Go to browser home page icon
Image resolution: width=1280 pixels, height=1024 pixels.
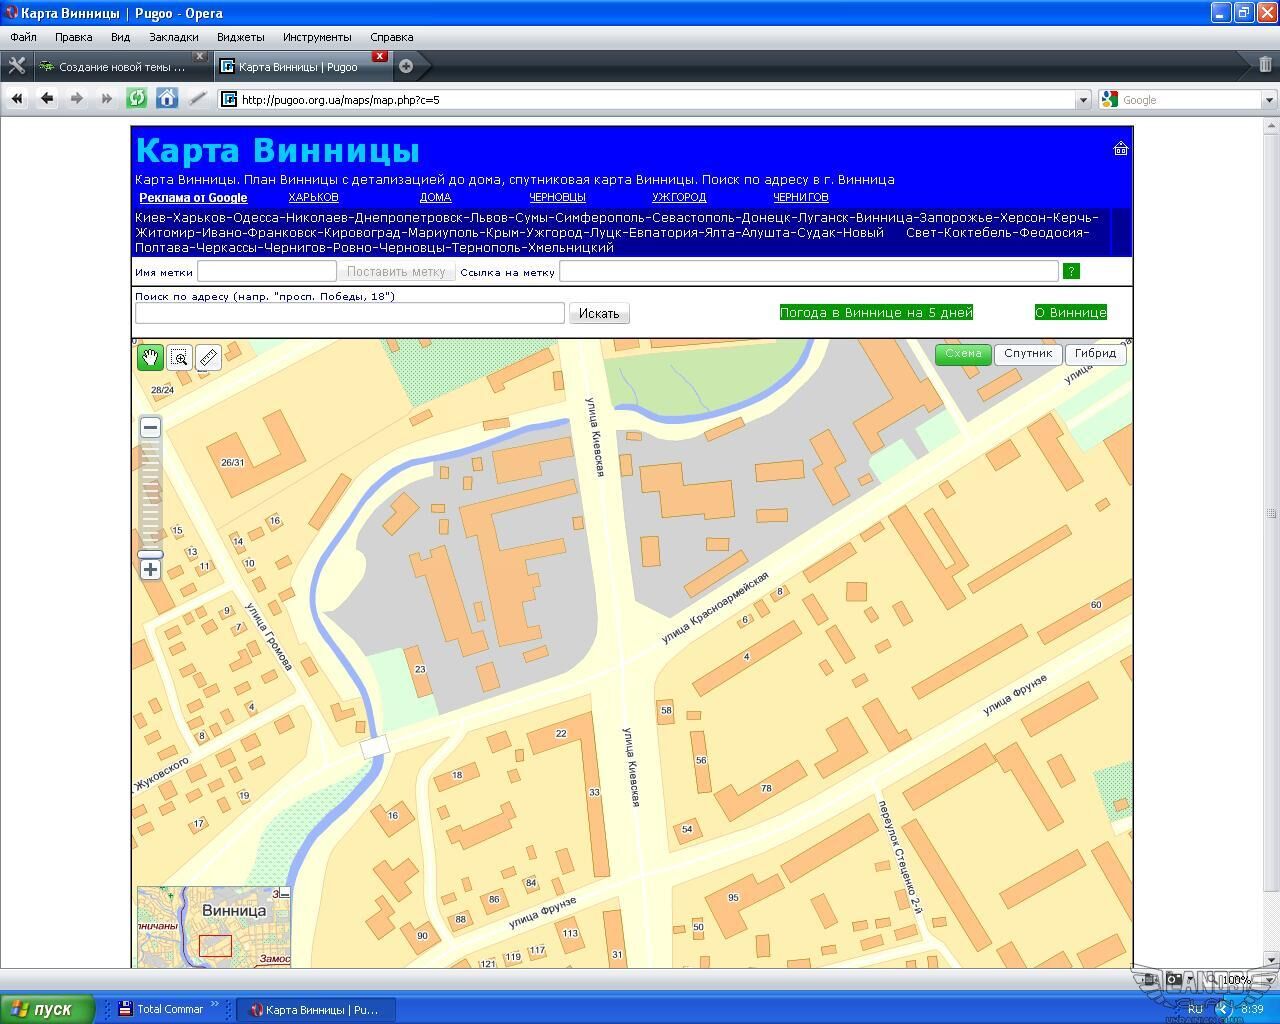[x=167, y=98]
